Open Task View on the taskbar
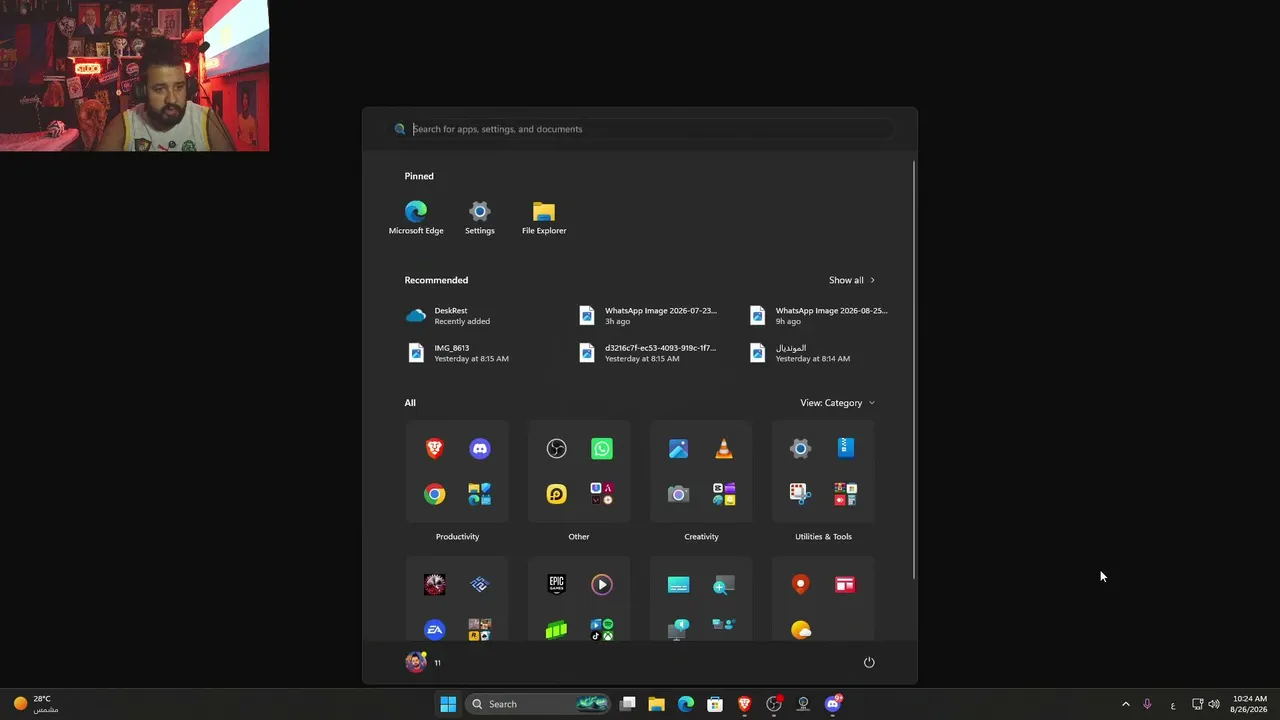 click(628, 704)
